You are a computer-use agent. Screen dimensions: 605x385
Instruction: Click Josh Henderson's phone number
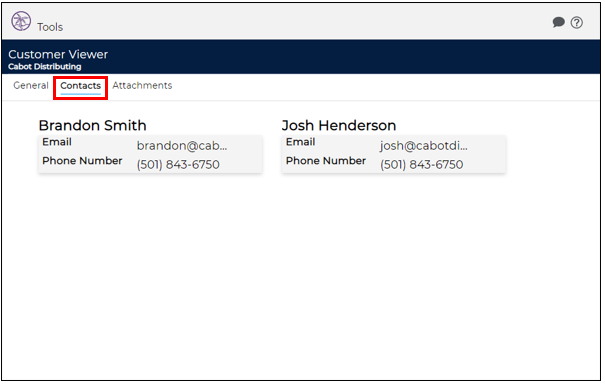[x=421, y=165]
